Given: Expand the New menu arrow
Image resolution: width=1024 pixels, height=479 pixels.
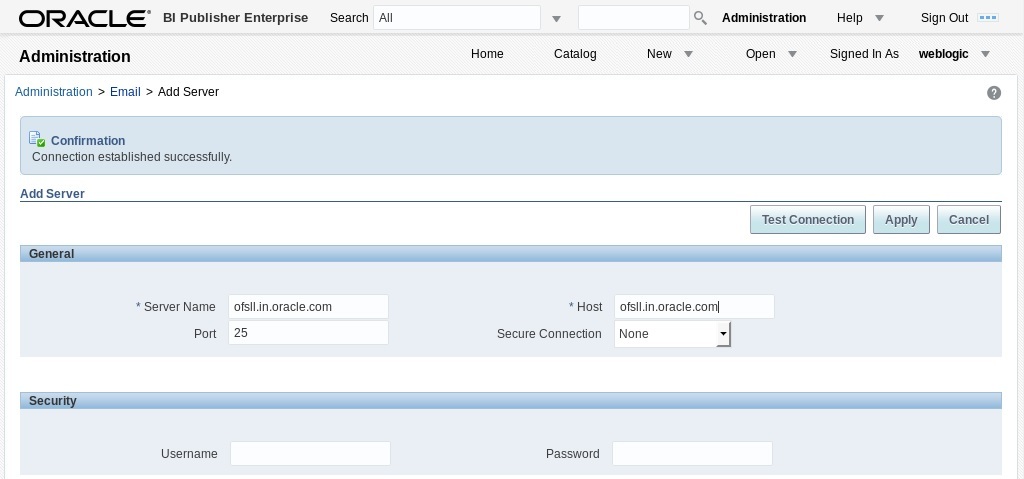Looking at the screenshot, I should pos(688,54).
